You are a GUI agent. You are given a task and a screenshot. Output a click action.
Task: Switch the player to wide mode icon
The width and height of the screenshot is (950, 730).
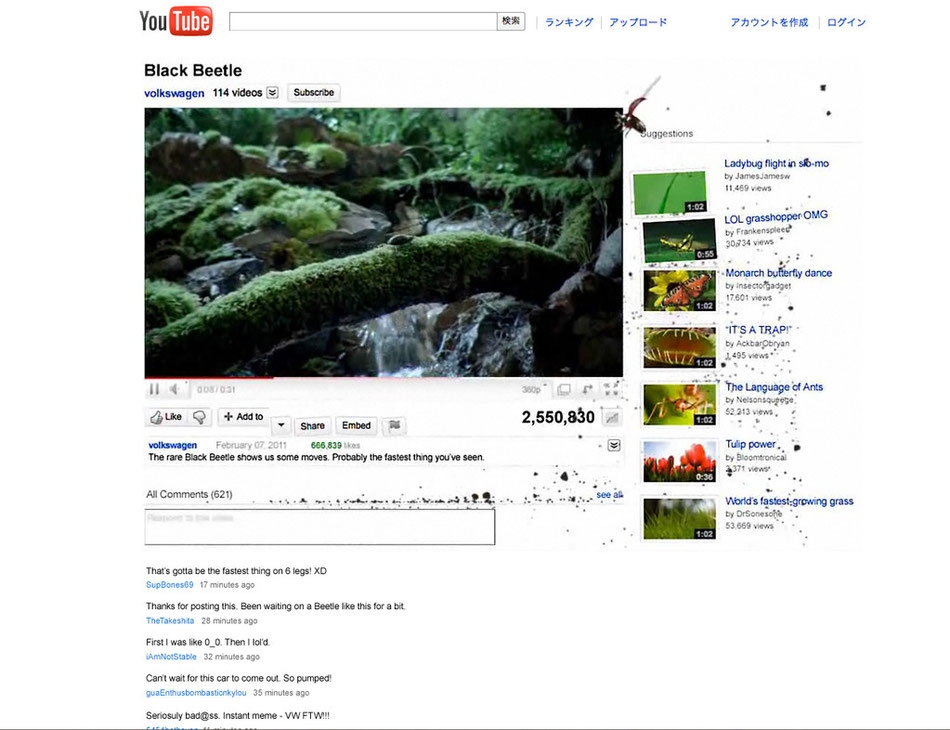[x=563, y=390]
